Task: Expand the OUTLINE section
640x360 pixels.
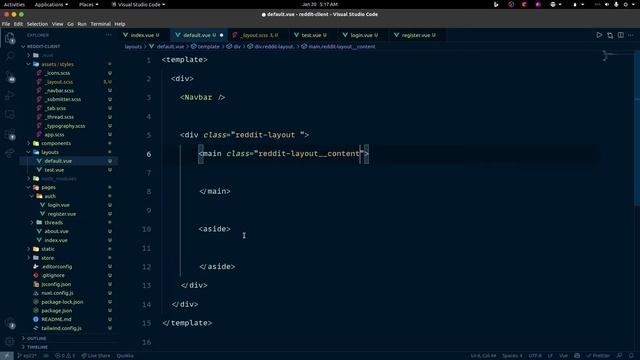Action: [36, 338]
